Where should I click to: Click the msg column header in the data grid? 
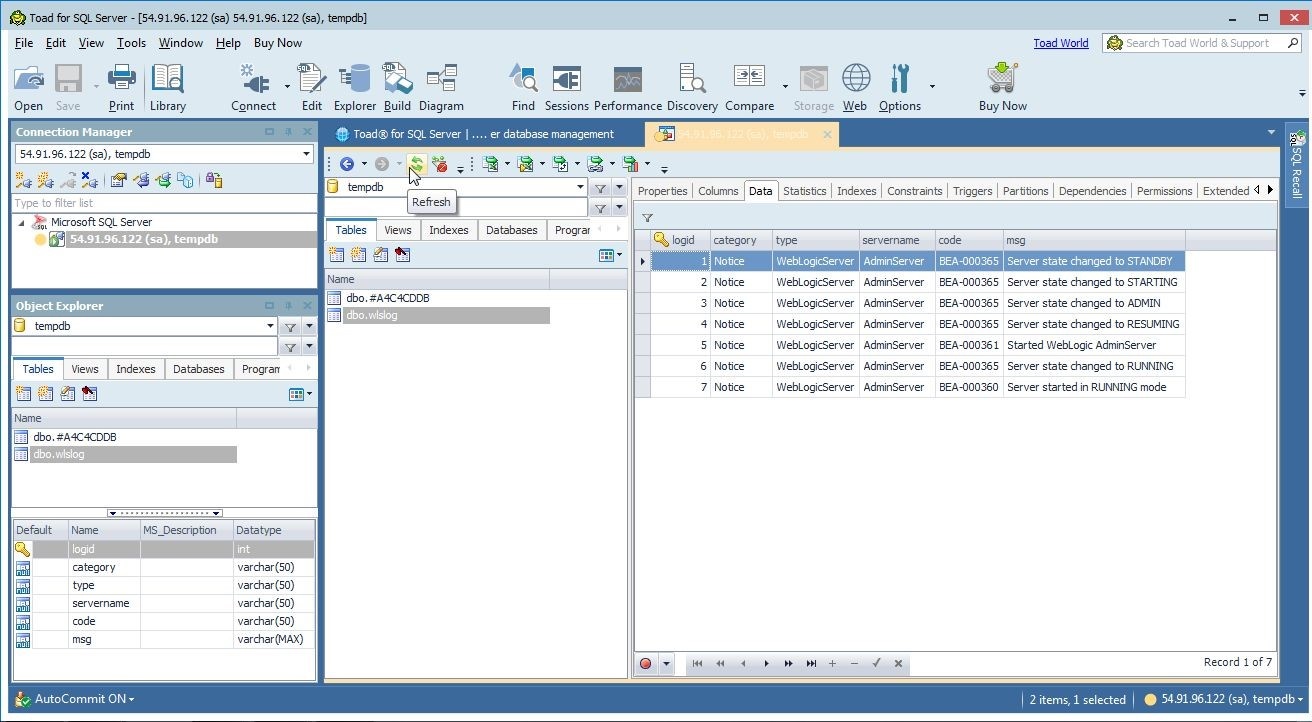tap(1094, 240)
